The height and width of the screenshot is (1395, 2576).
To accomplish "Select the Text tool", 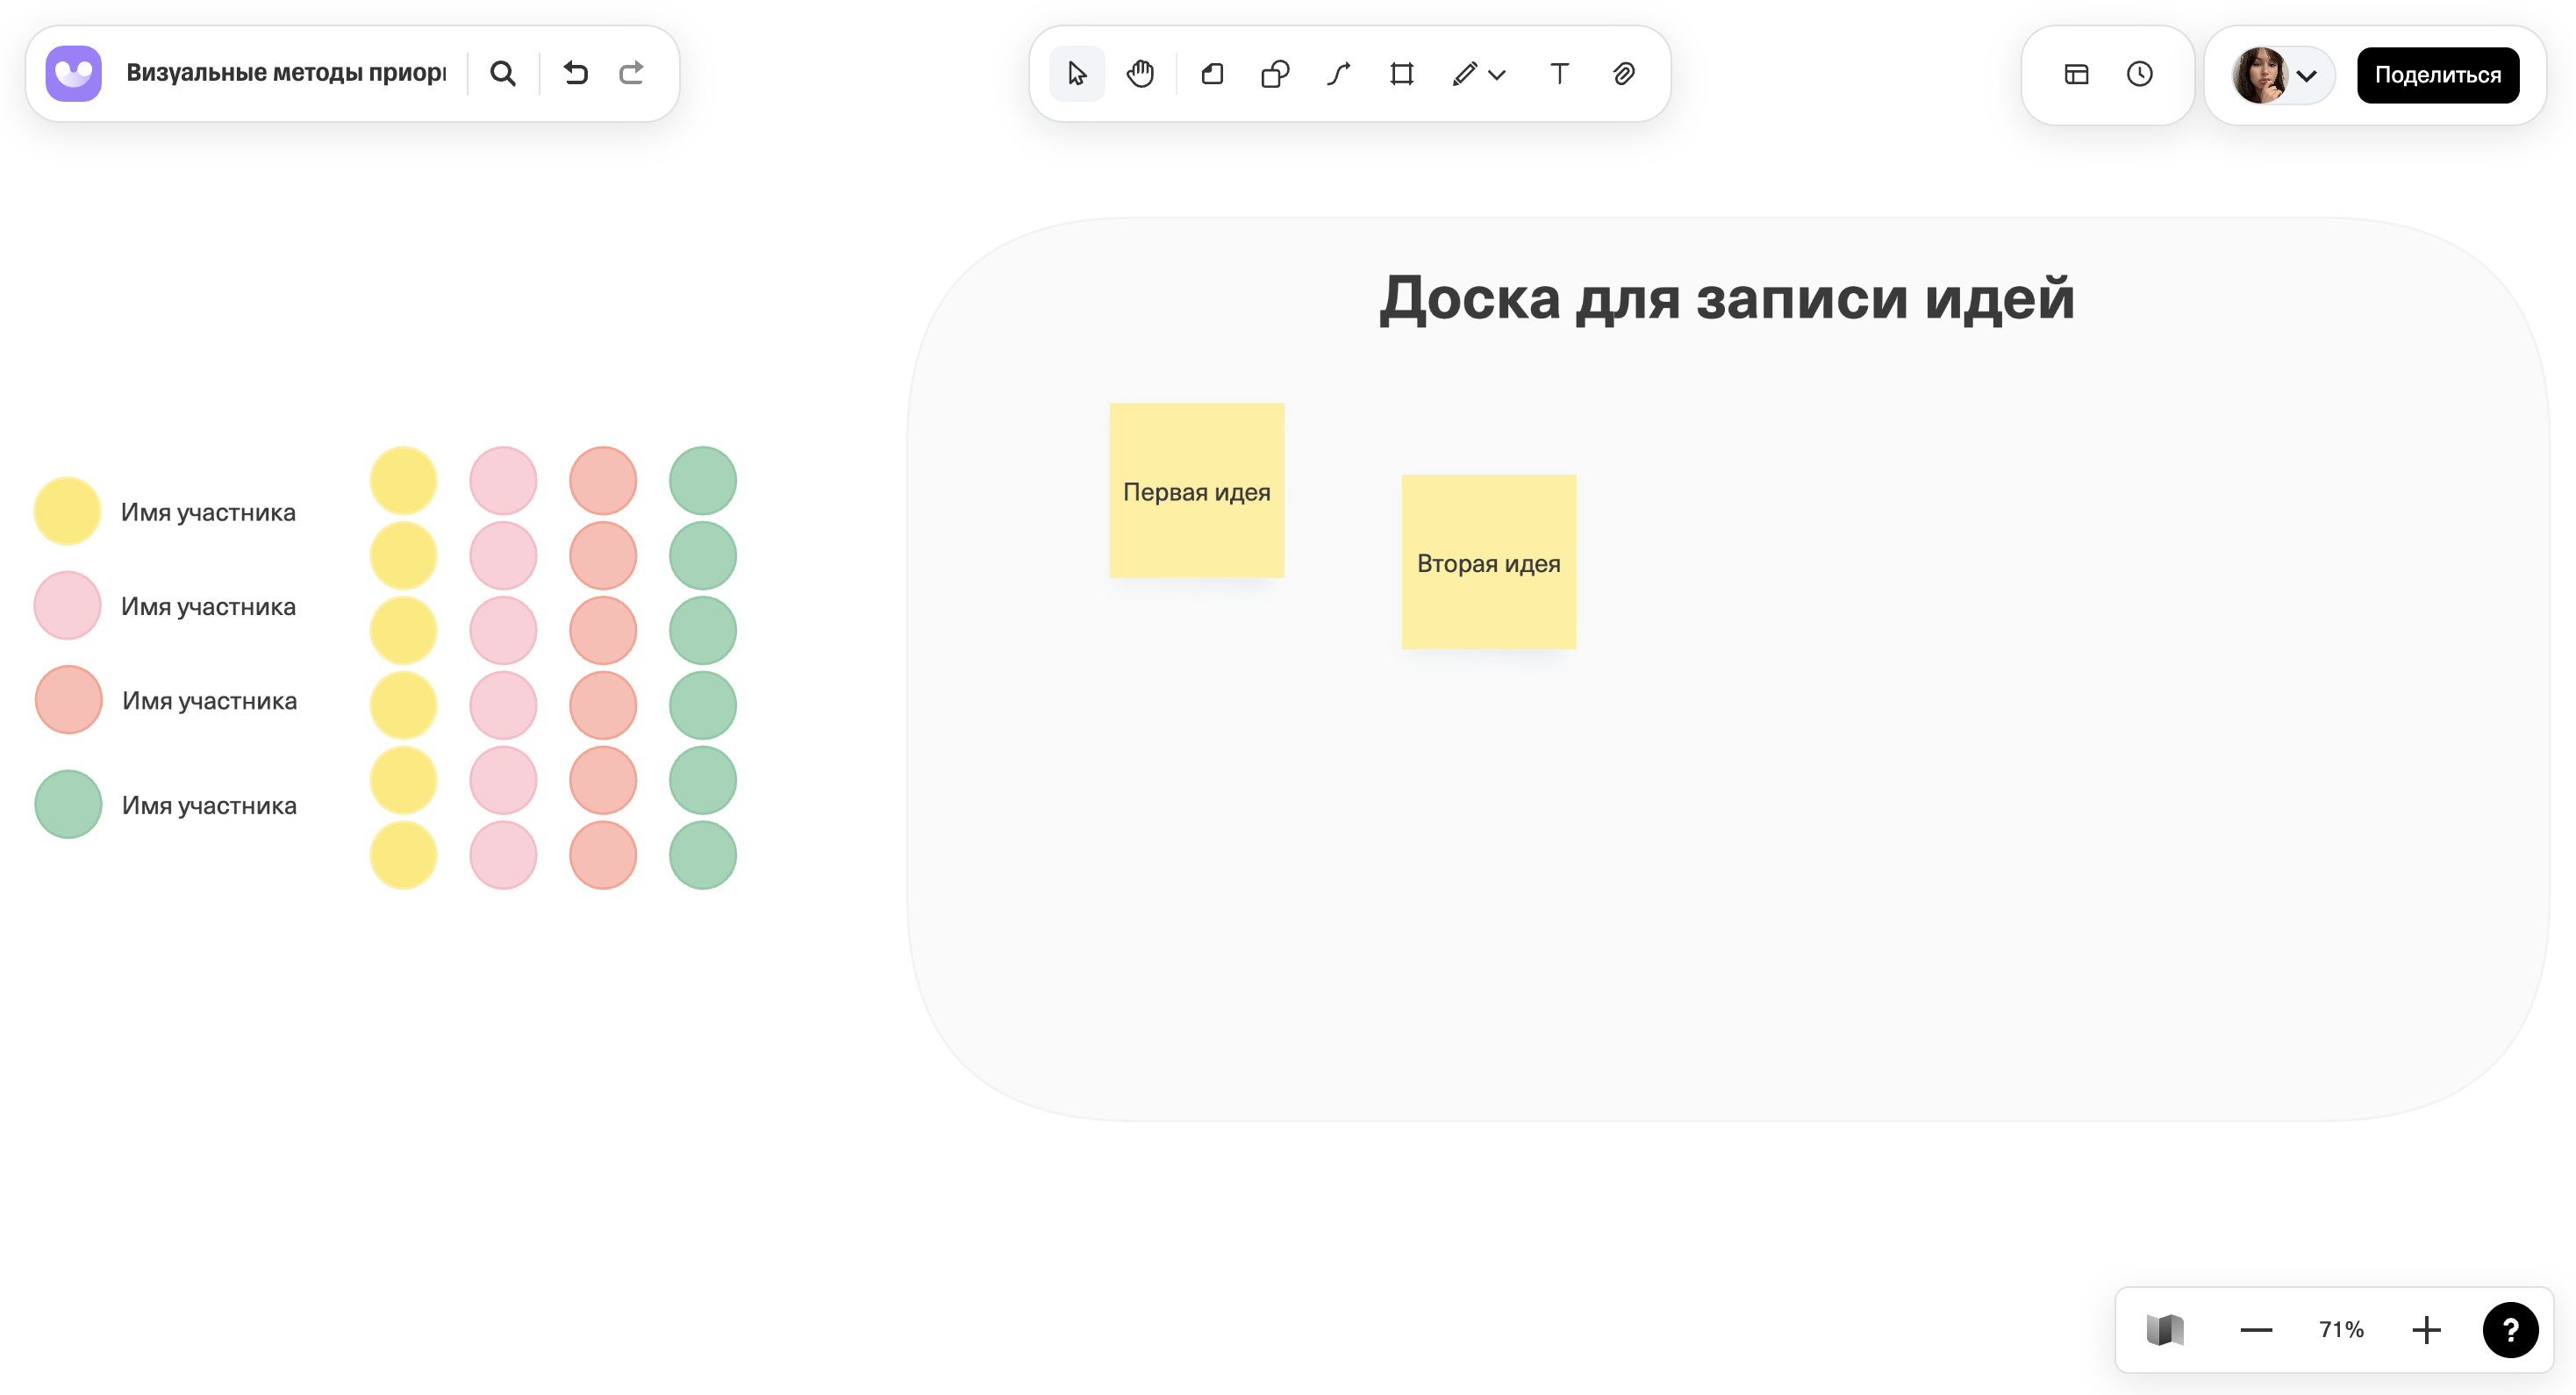I will 1558,73.
